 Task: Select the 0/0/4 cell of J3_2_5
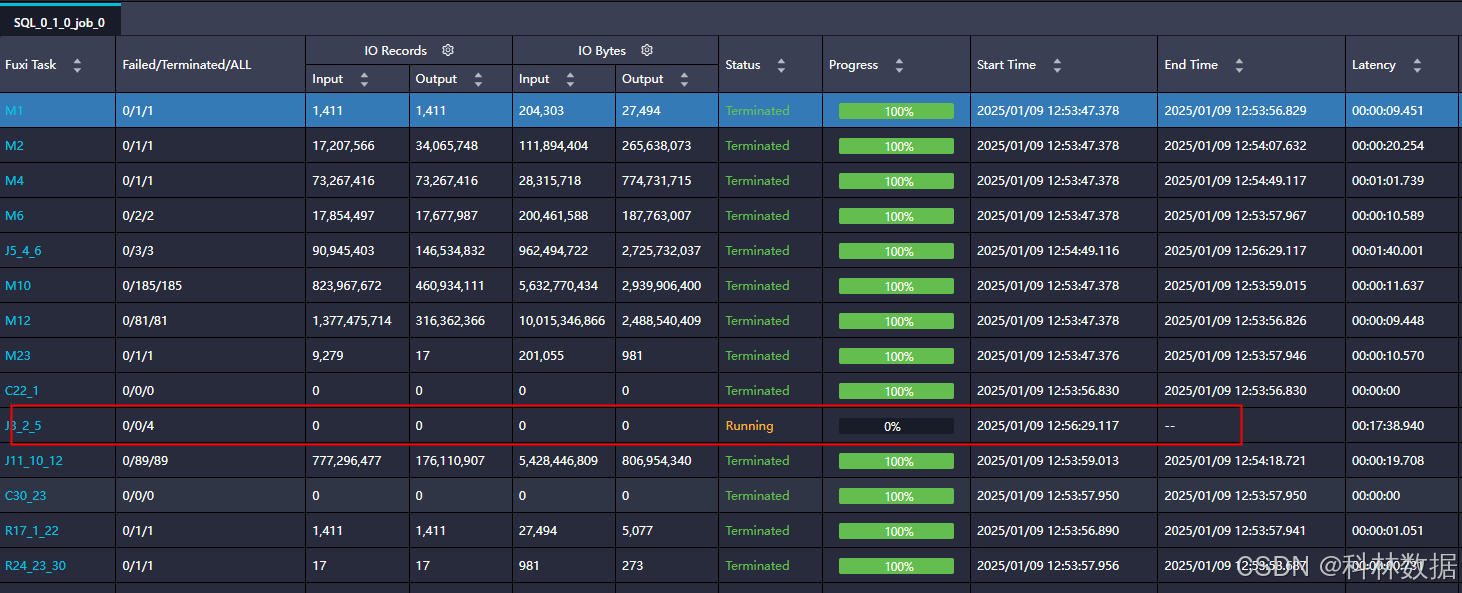click(x=138, y=426)
